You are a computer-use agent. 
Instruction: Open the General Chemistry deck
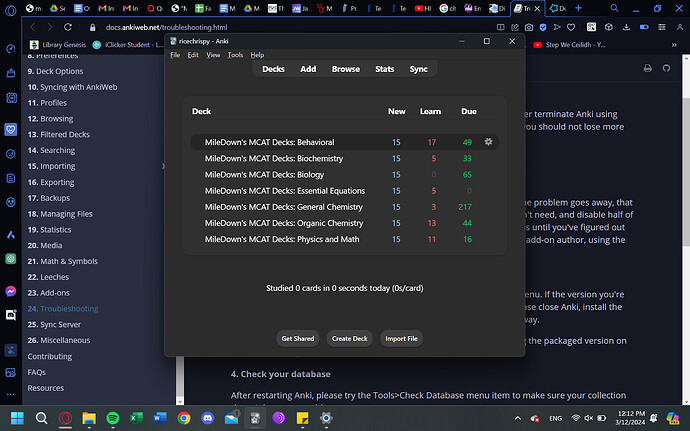(x=283, y=207)
